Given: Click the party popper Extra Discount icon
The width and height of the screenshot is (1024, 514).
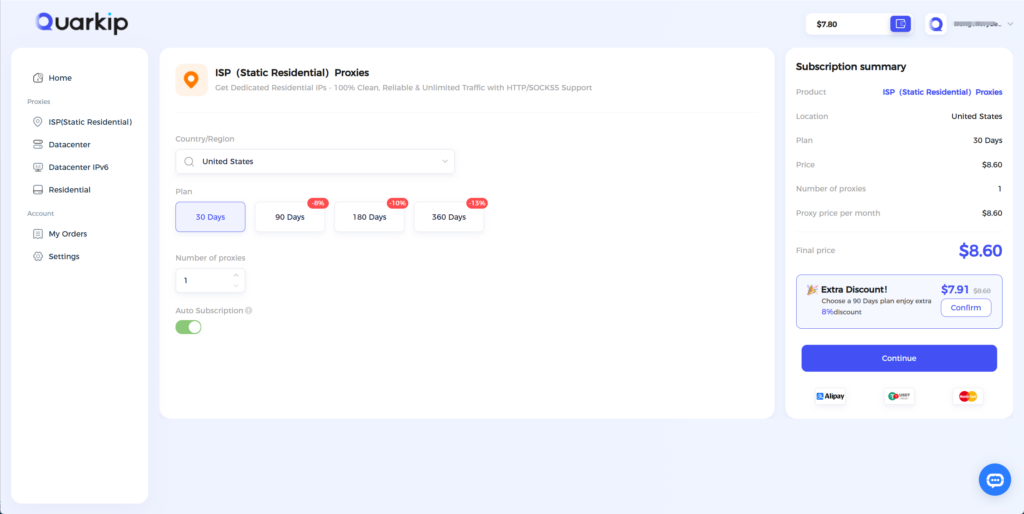Looking at the screenshot, I should pyautogui.click(x=812, y=289).
